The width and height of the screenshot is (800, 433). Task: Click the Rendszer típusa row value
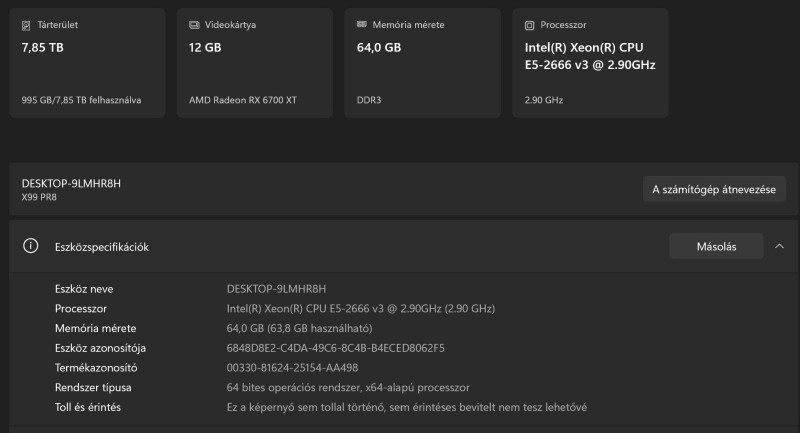coord(348,387)
